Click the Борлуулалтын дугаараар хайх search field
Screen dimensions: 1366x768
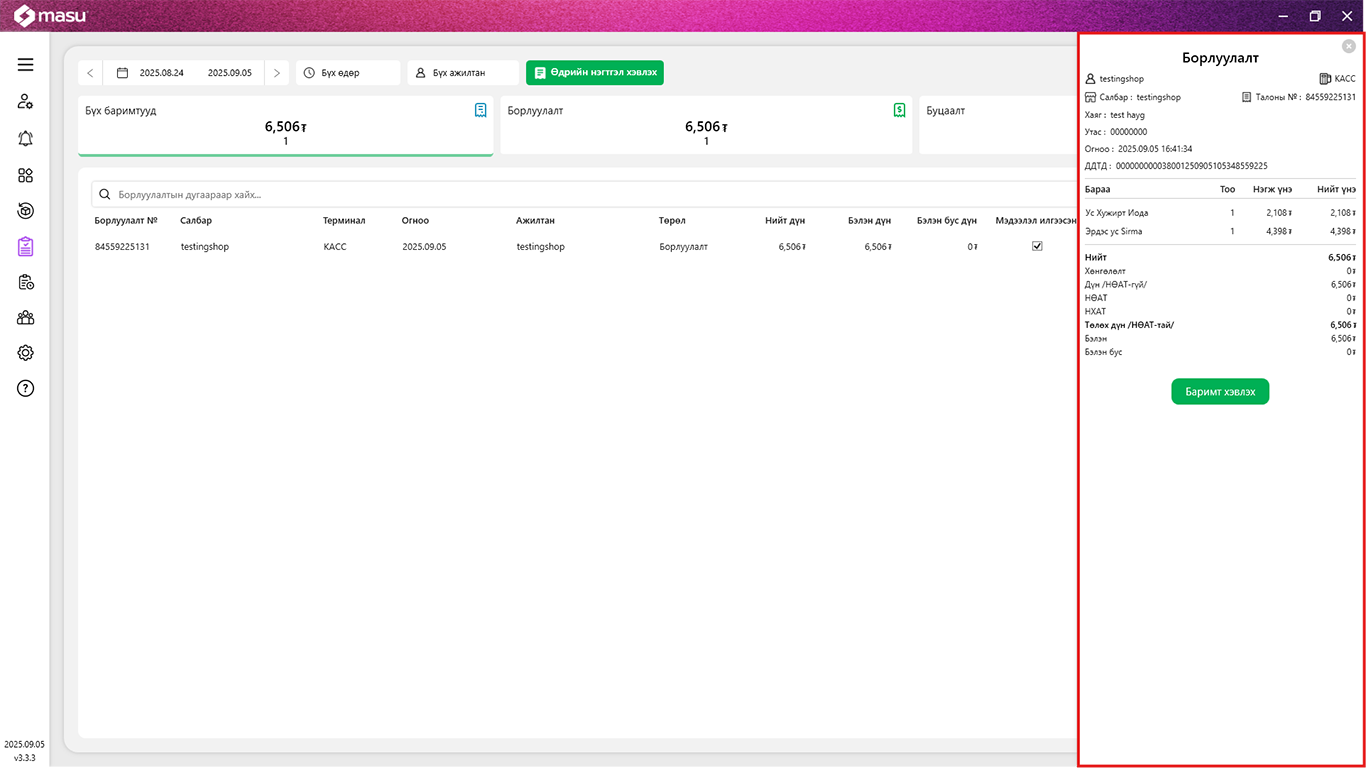tap(580, 195)
